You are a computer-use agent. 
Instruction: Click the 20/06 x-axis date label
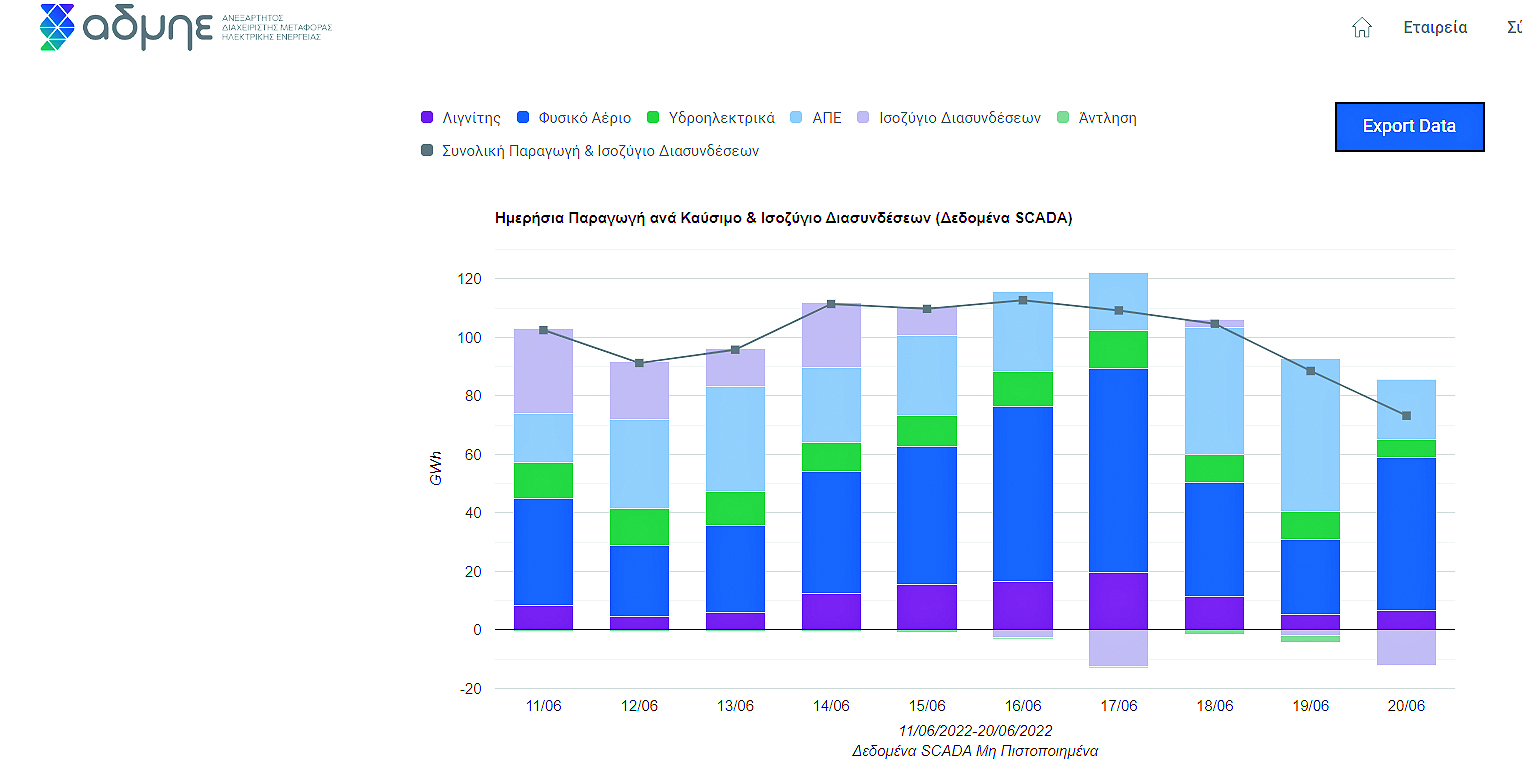point(1406,706)
